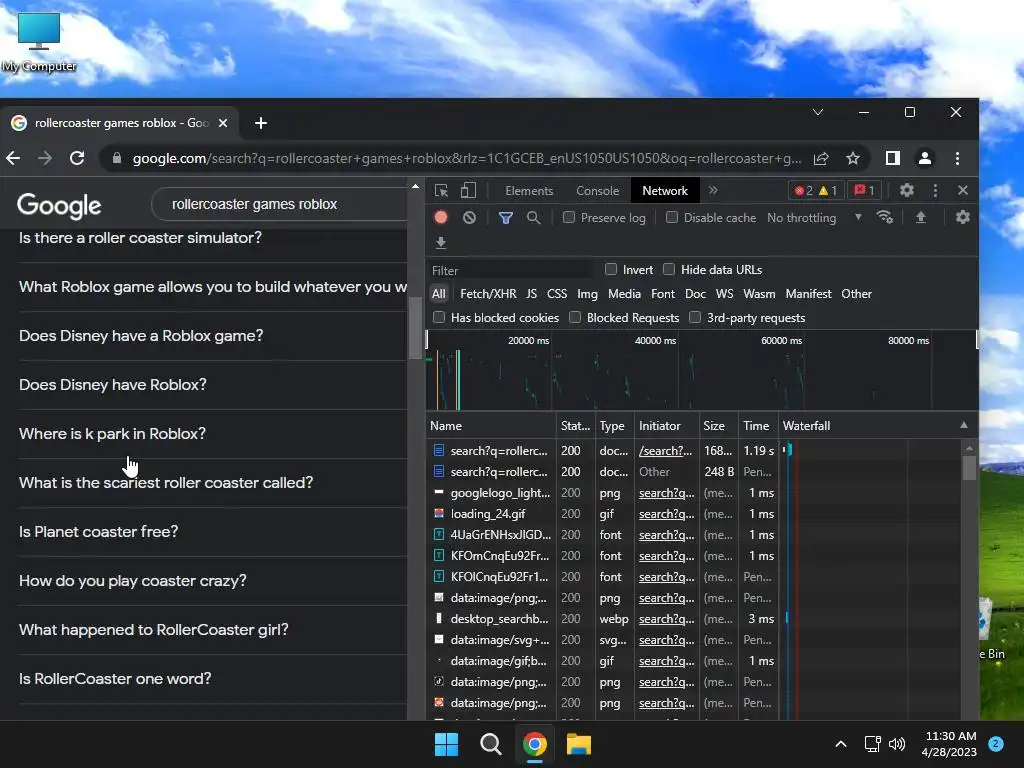The width and height of the screenshot is (1024, 768).
Task: Open a new tab
Action: pyautogui.click(x=261, y=123)
